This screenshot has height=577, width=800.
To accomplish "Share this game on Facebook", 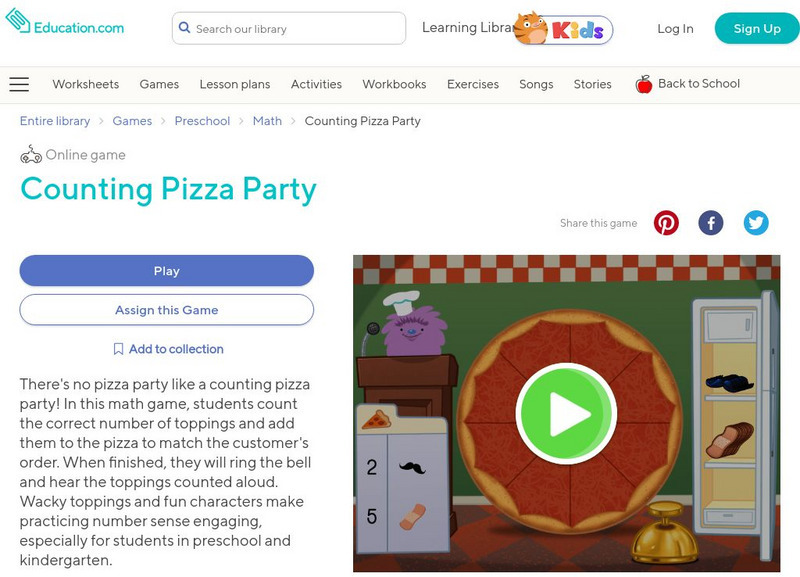I will [711, 223].
